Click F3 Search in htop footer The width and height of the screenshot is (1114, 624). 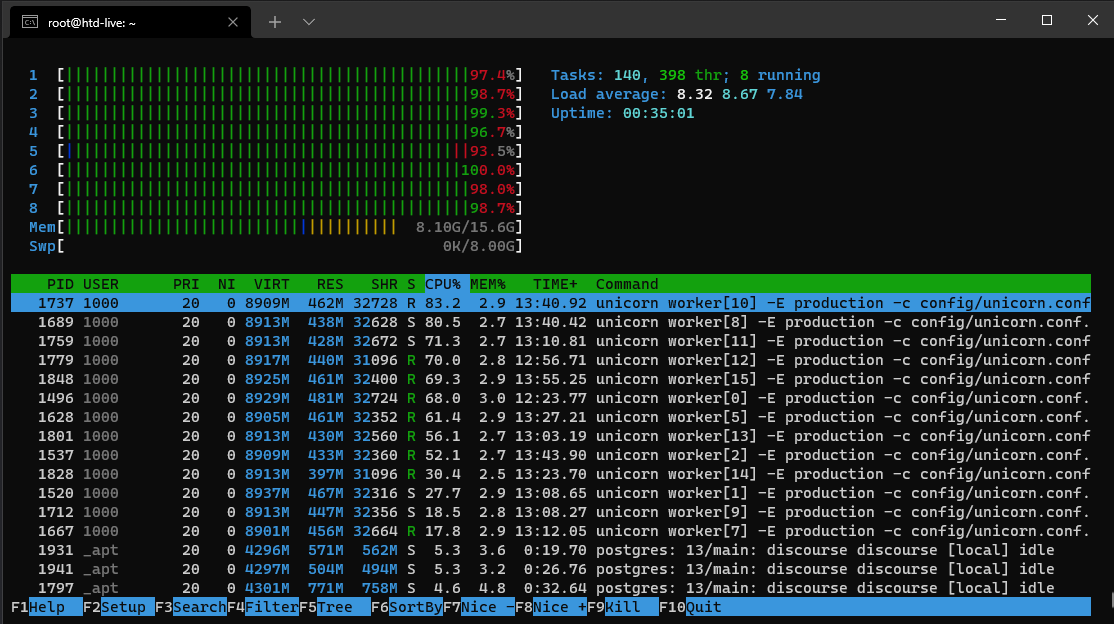point(190,607)
